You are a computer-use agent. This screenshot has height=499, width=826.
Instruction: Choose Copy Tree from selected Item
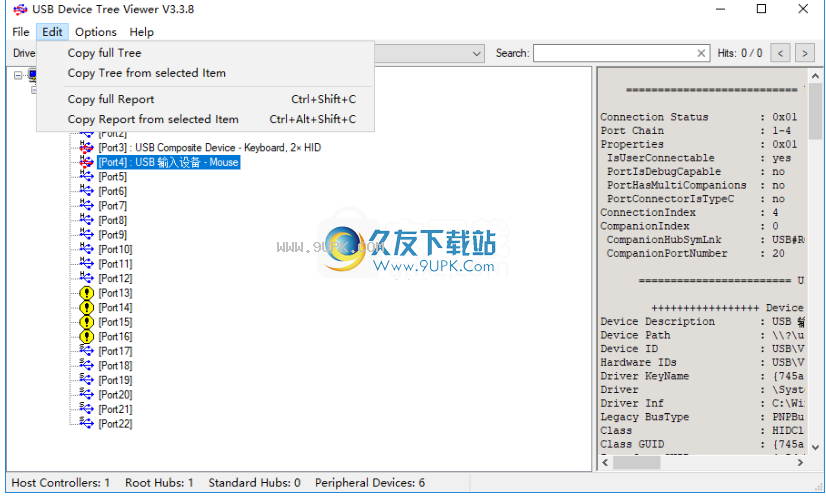tap(205, 73)
